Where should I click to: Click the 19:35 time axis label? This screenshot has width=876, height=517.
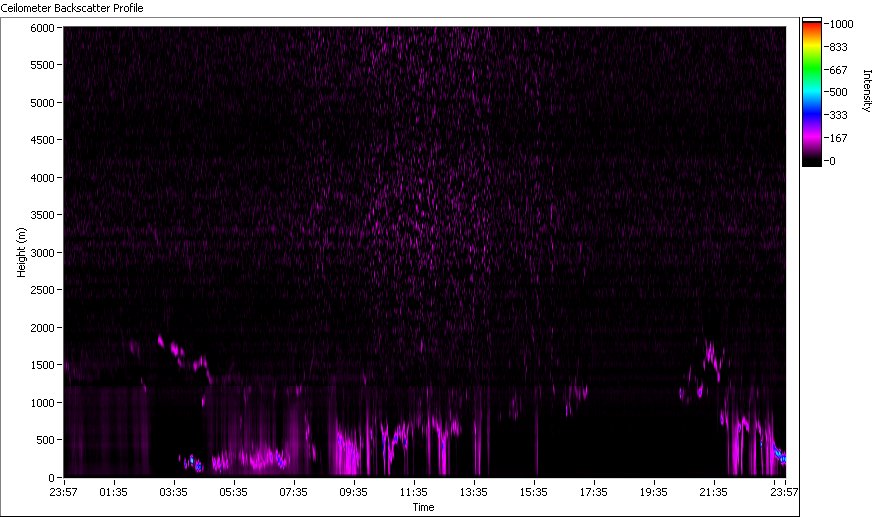654,492
